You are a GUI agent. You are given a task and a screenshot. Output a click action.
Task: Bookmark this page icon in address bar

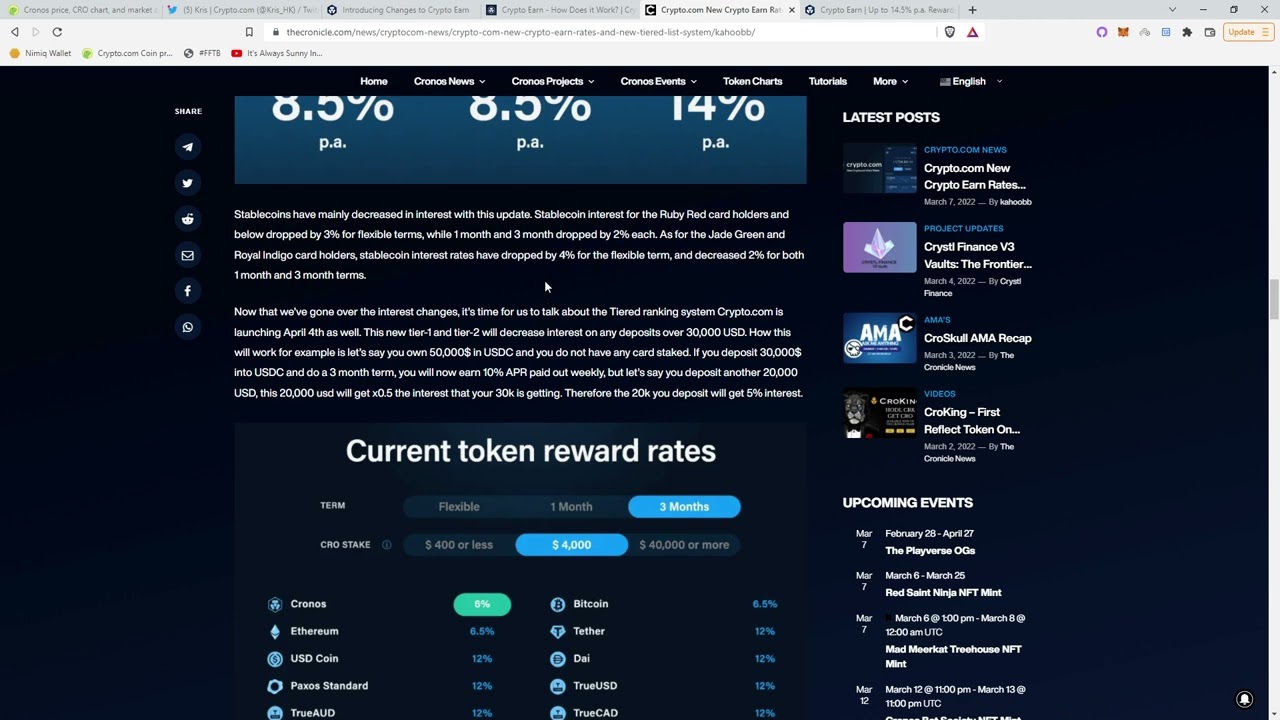coord(249,32)
